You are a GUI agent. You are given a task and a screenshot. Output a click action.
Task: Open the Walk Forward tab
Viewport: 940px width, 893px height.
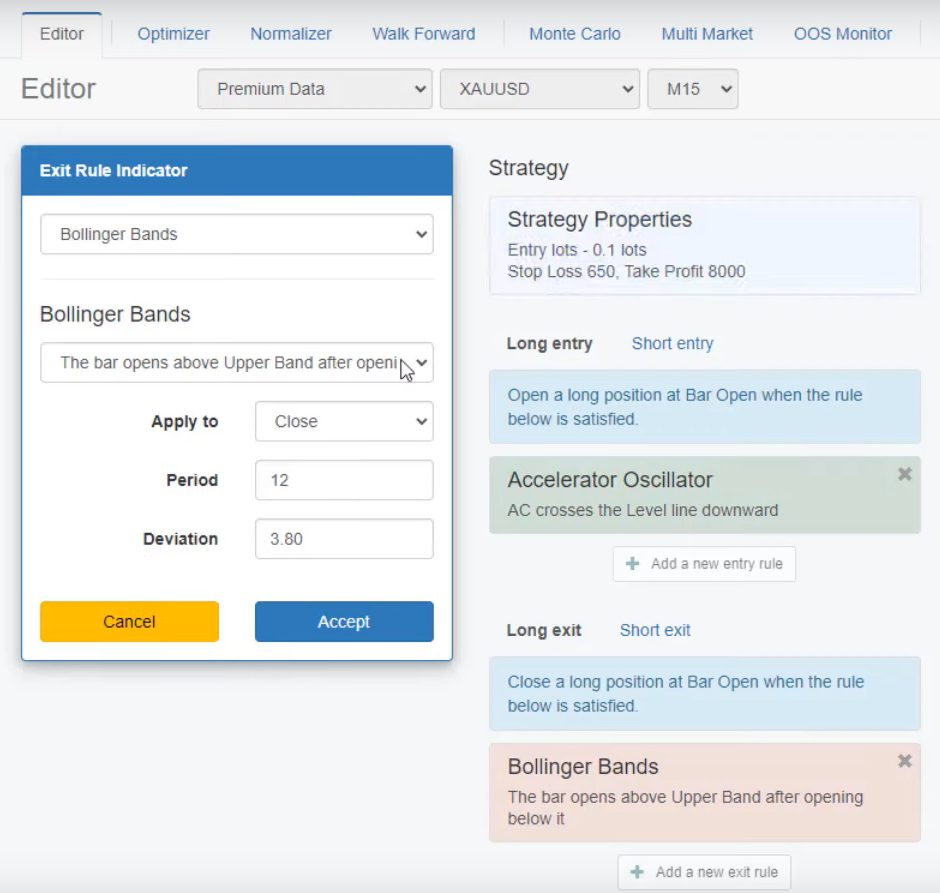[x=423, y=34]
